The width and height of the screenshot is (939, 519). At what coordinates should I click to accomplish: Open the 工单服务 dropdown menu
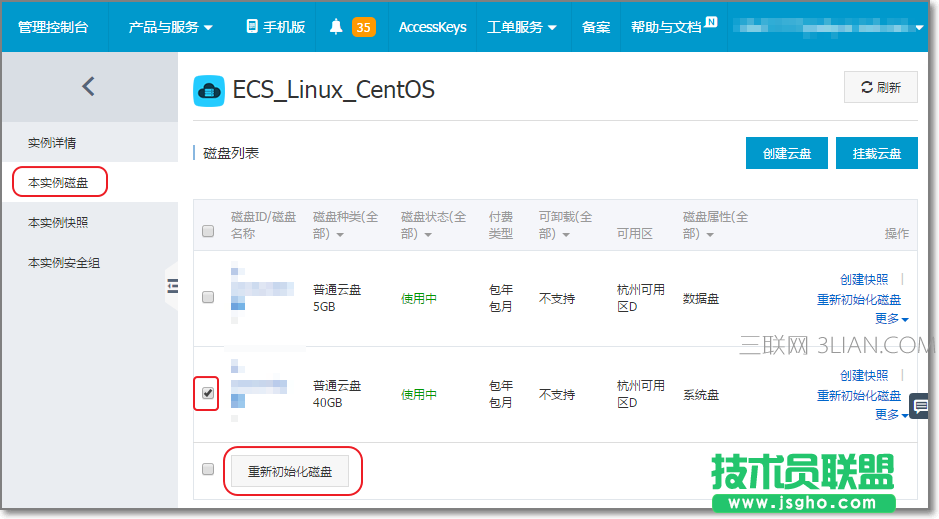click(521, 27)
